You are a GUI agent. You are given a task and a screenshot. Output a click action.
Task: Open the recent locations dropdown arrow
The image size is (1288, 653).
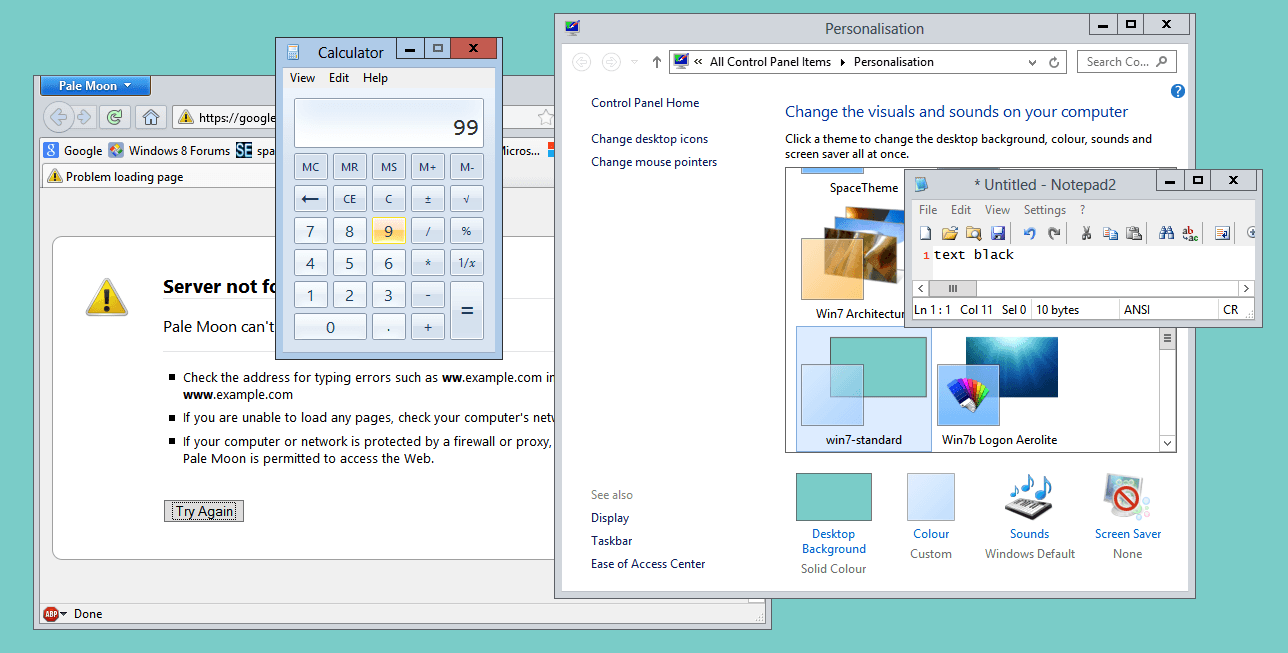[634, 62]
